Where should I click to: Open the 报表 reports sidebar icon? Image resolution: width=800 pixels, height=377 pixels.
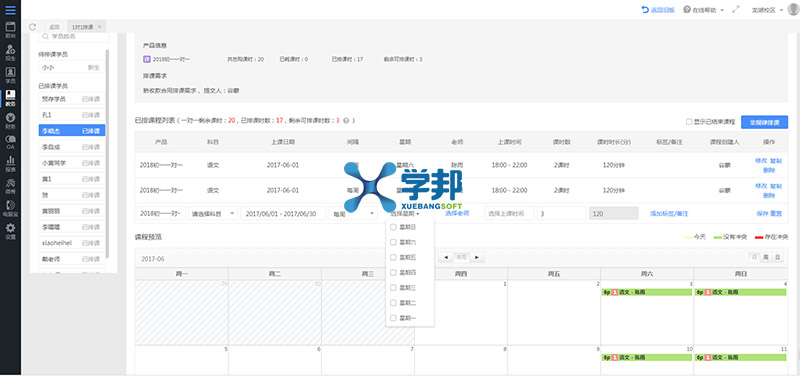10,164
